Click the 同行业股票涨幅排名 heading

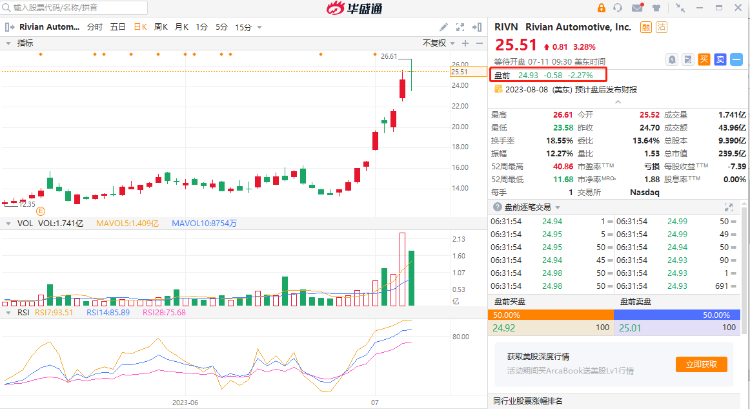[x=528, y=401]
